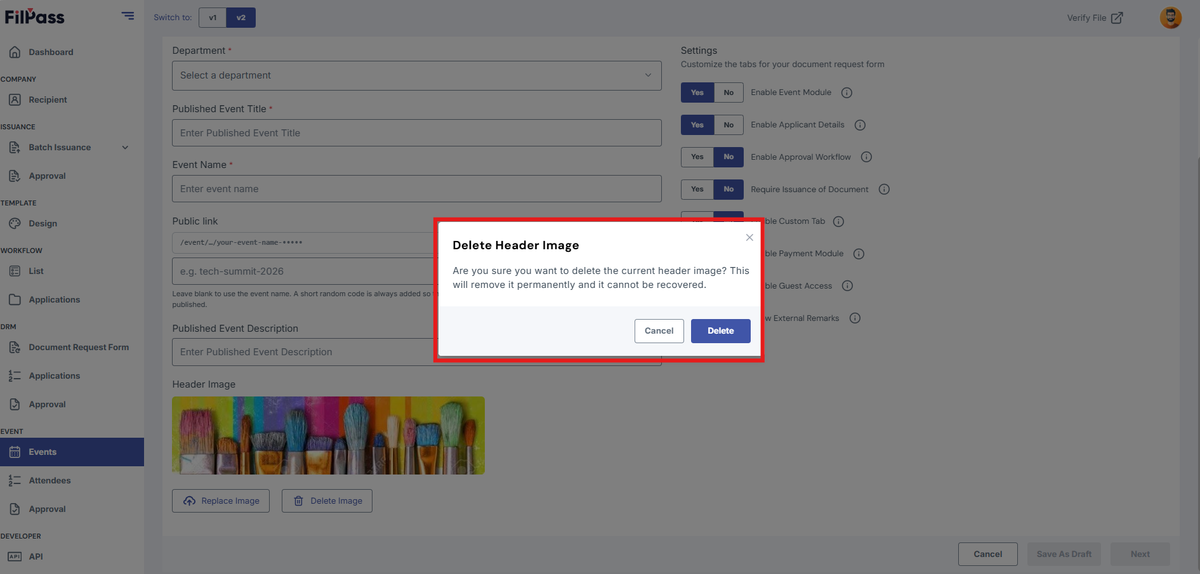Image resolution: width=1200 pixels, height=574 pixels.
Task: Select Events in the sidebar
Action: [71, 452]
